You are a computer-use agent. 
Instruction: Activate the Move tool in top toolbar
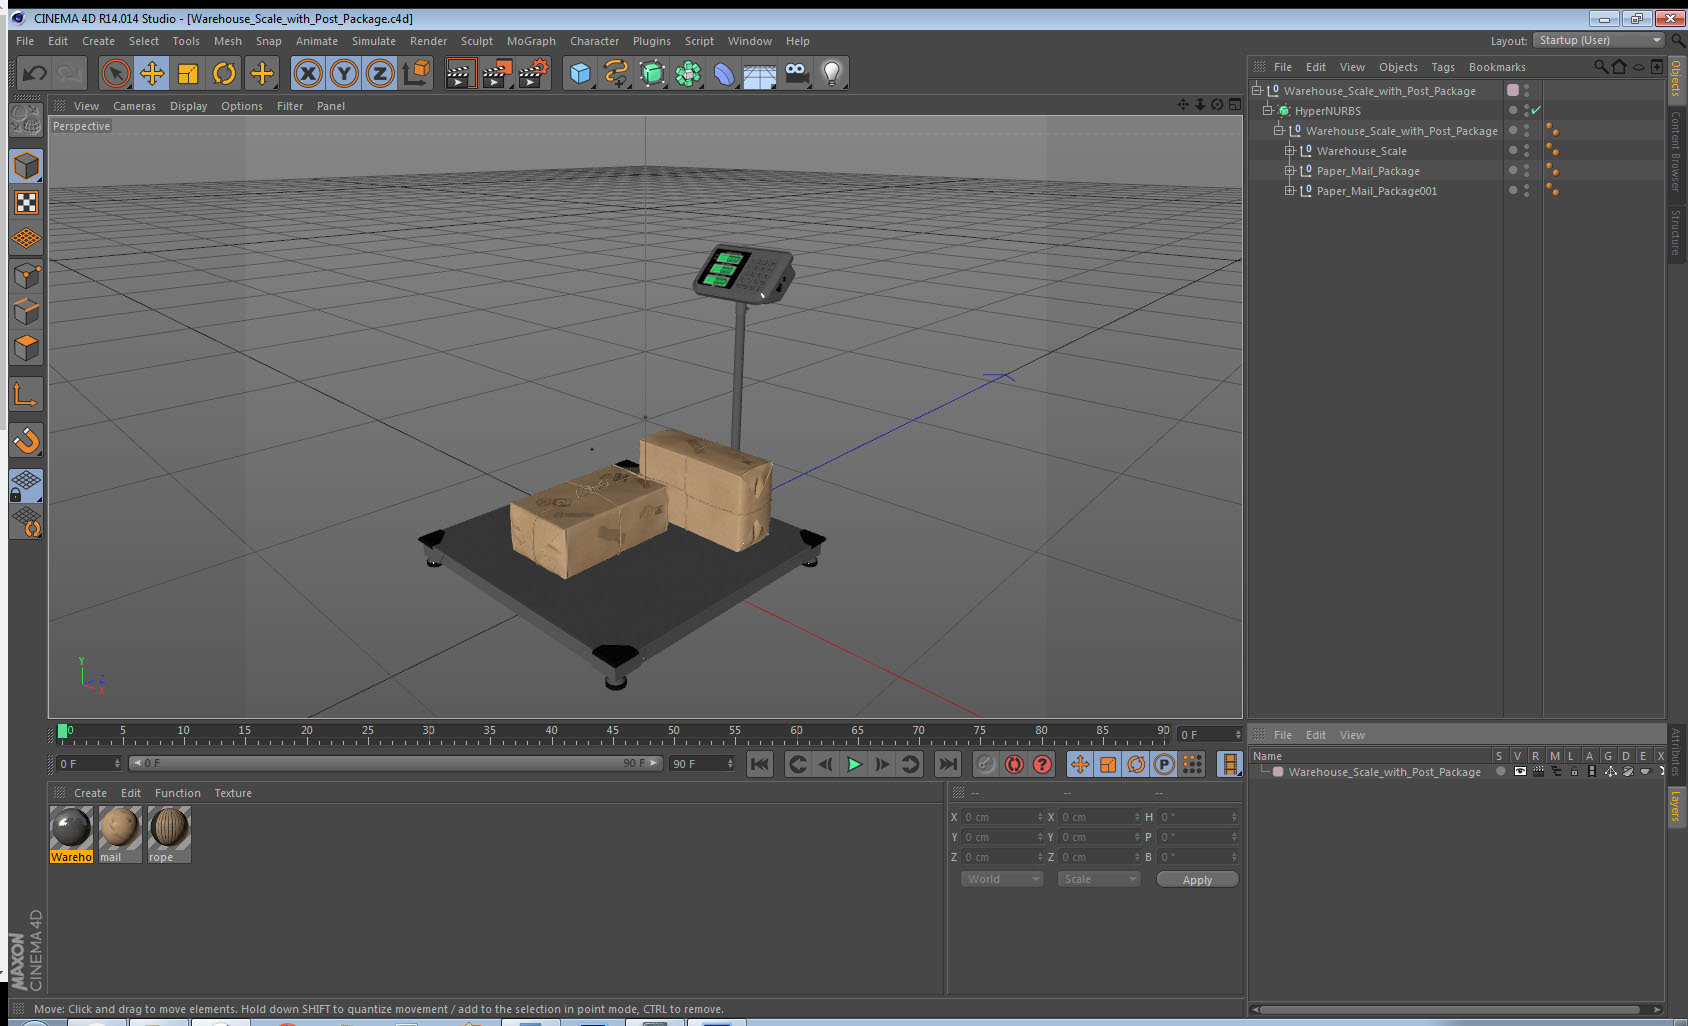(x=152, y=73)
